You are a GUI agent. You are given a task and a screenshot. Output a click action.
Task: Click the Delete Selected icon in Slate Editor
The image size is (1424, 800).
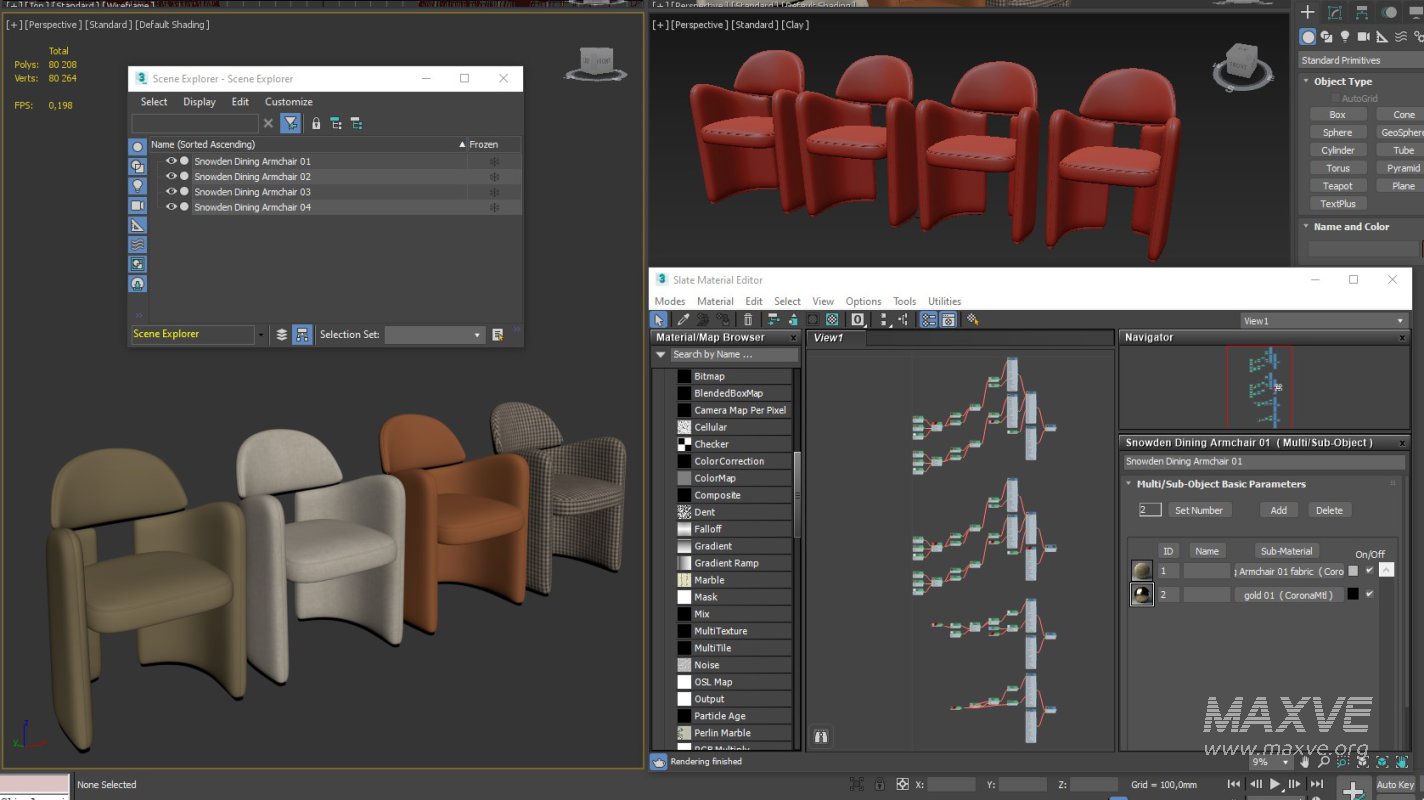(x=748, y=319)
